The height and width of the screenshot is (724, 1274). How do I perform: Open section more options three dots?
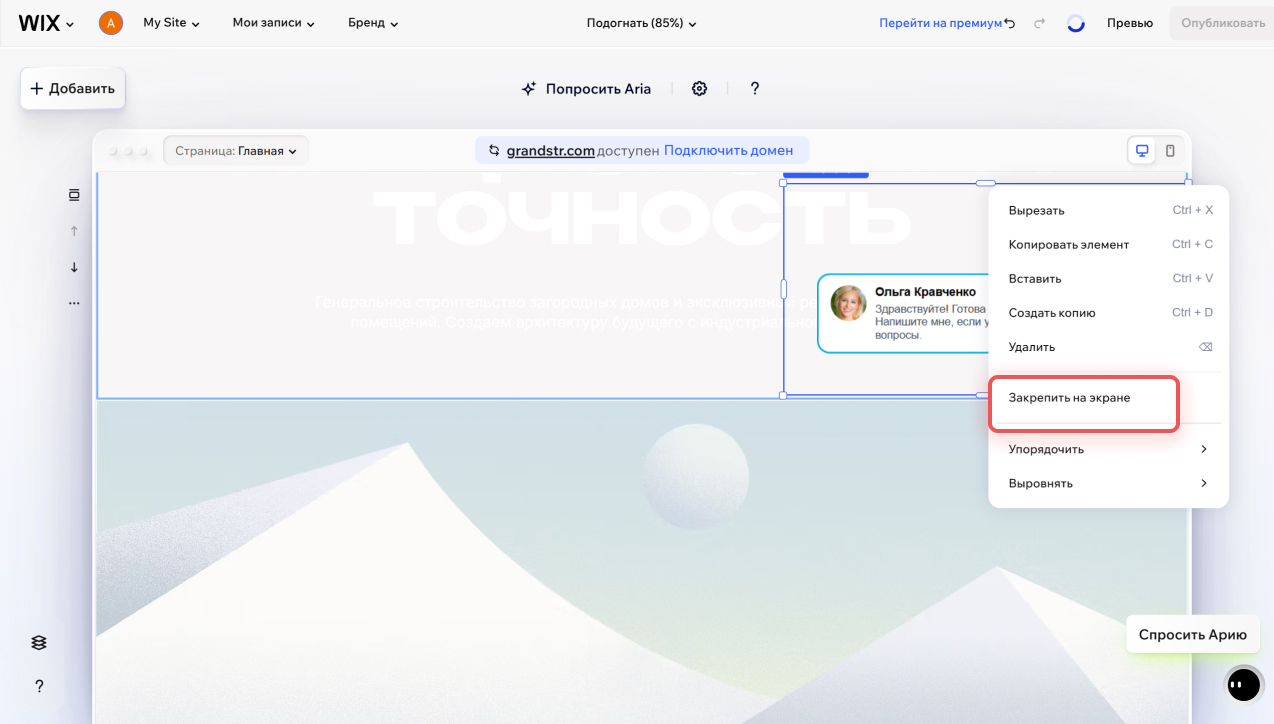[x=74, y=302]
